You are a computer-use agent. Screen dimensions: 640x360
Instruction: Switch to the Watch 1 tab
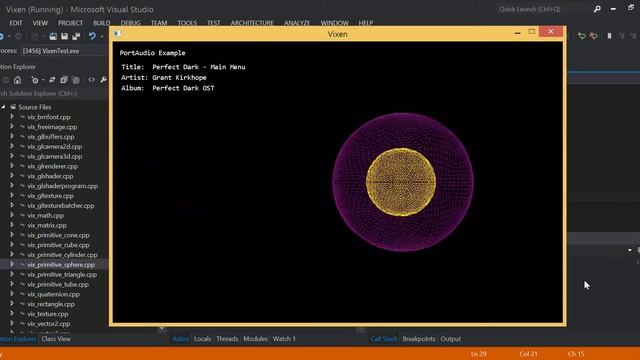(284, 339)
